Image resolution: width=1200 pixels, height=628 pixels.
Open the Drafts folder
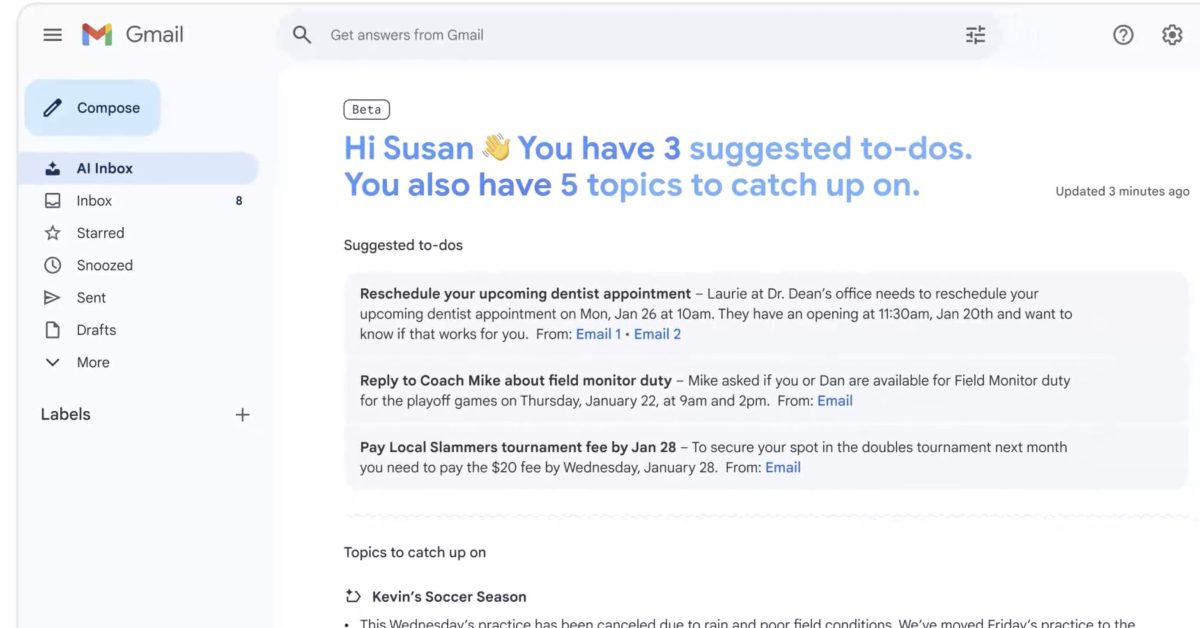[x=96, y=330]
